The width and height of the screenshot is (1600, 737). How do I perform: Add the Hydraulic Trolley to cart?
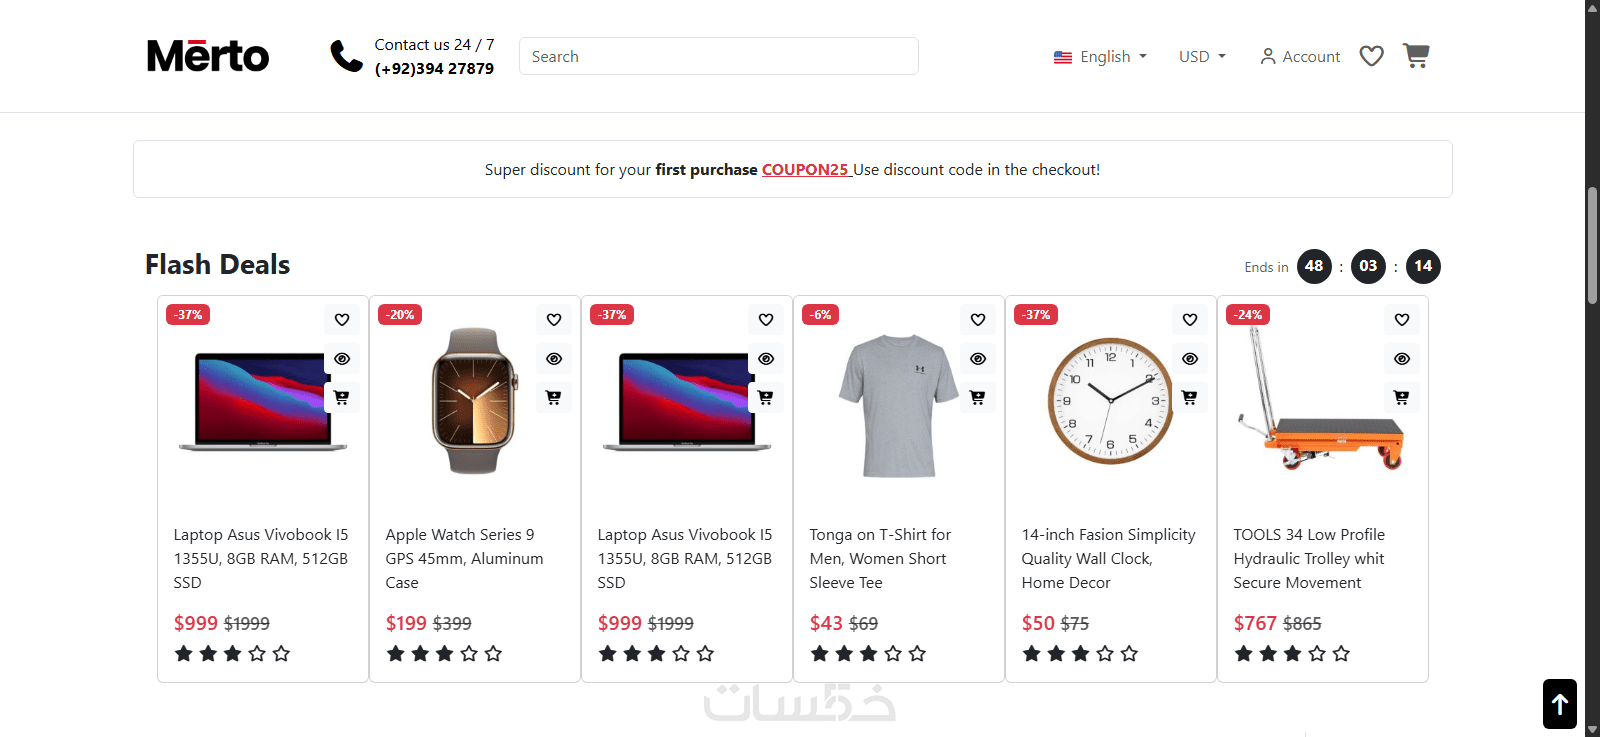tap(1401, 398)
